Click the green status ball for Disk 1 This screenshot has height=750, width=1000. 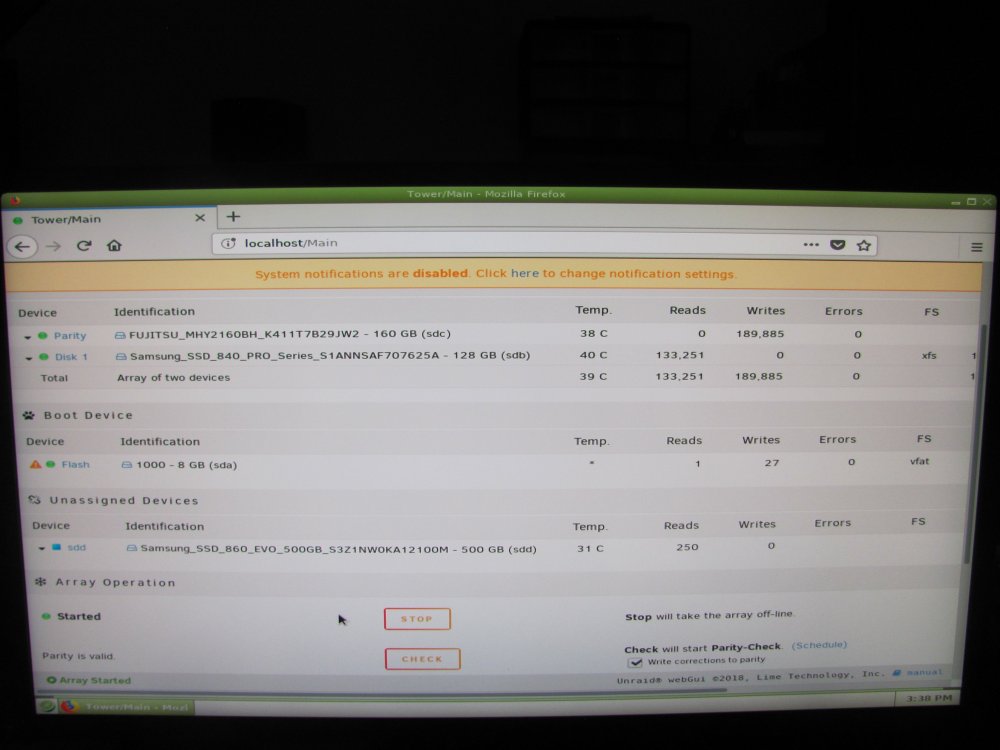[44, 357]
